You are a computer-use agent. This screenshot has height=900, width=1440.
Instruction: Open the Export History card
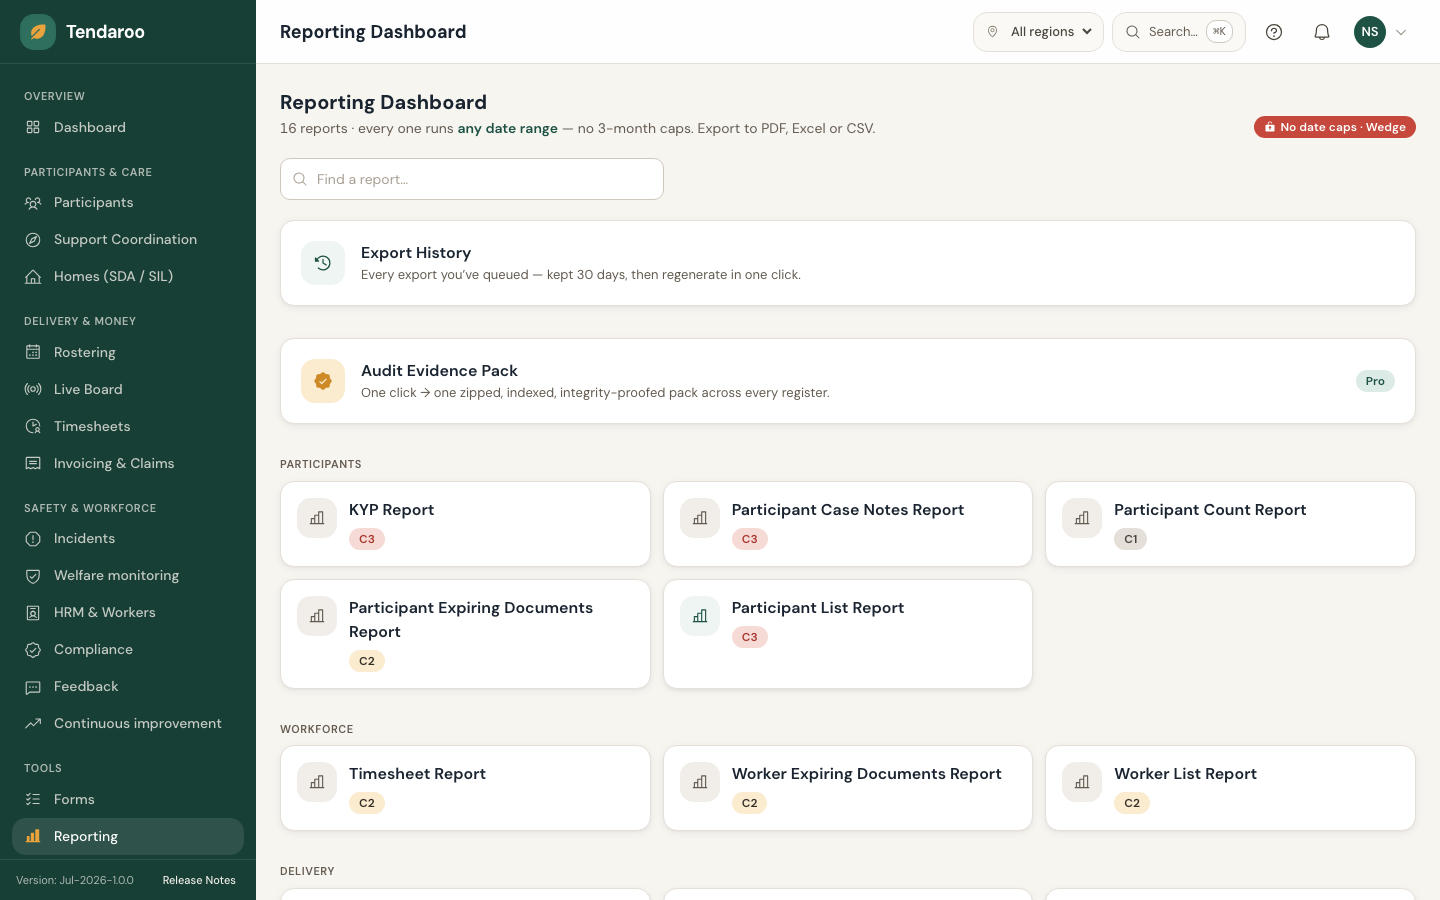(x=848, y=263)
